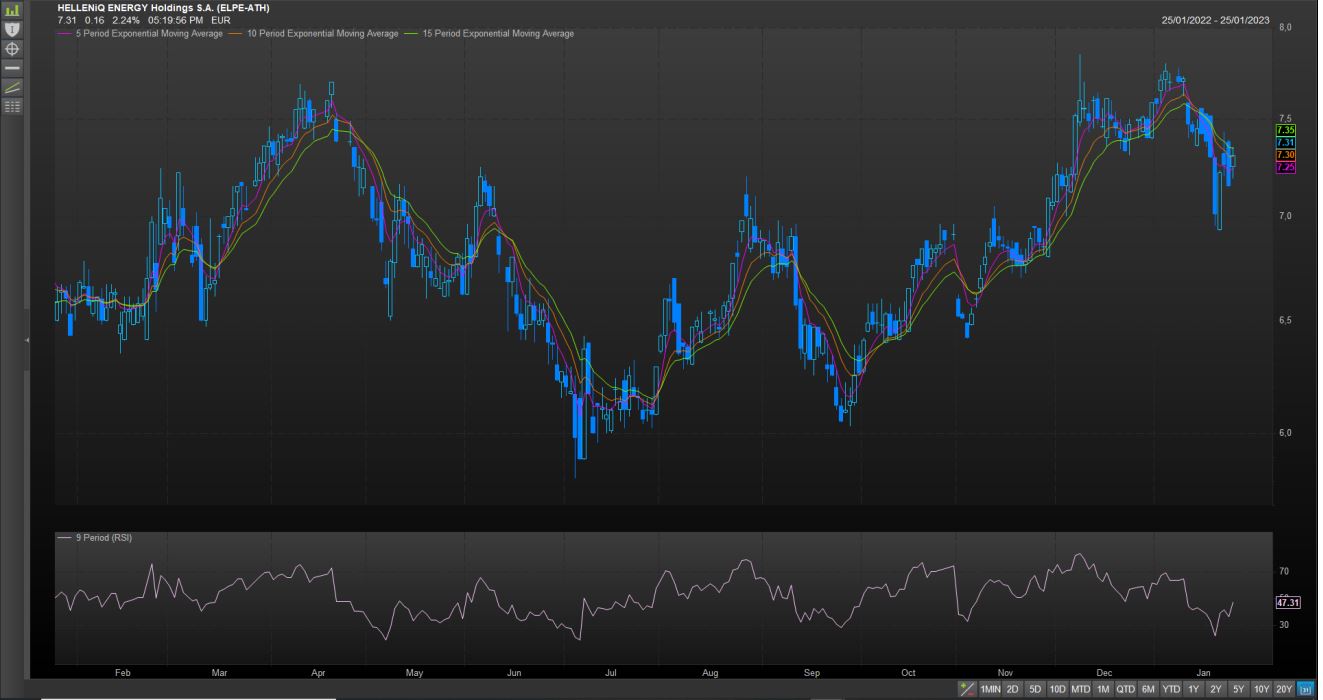Select the horizontal line drawing tool
Image resolution: width=1323 pixels, height=700 pixels.
12,67
